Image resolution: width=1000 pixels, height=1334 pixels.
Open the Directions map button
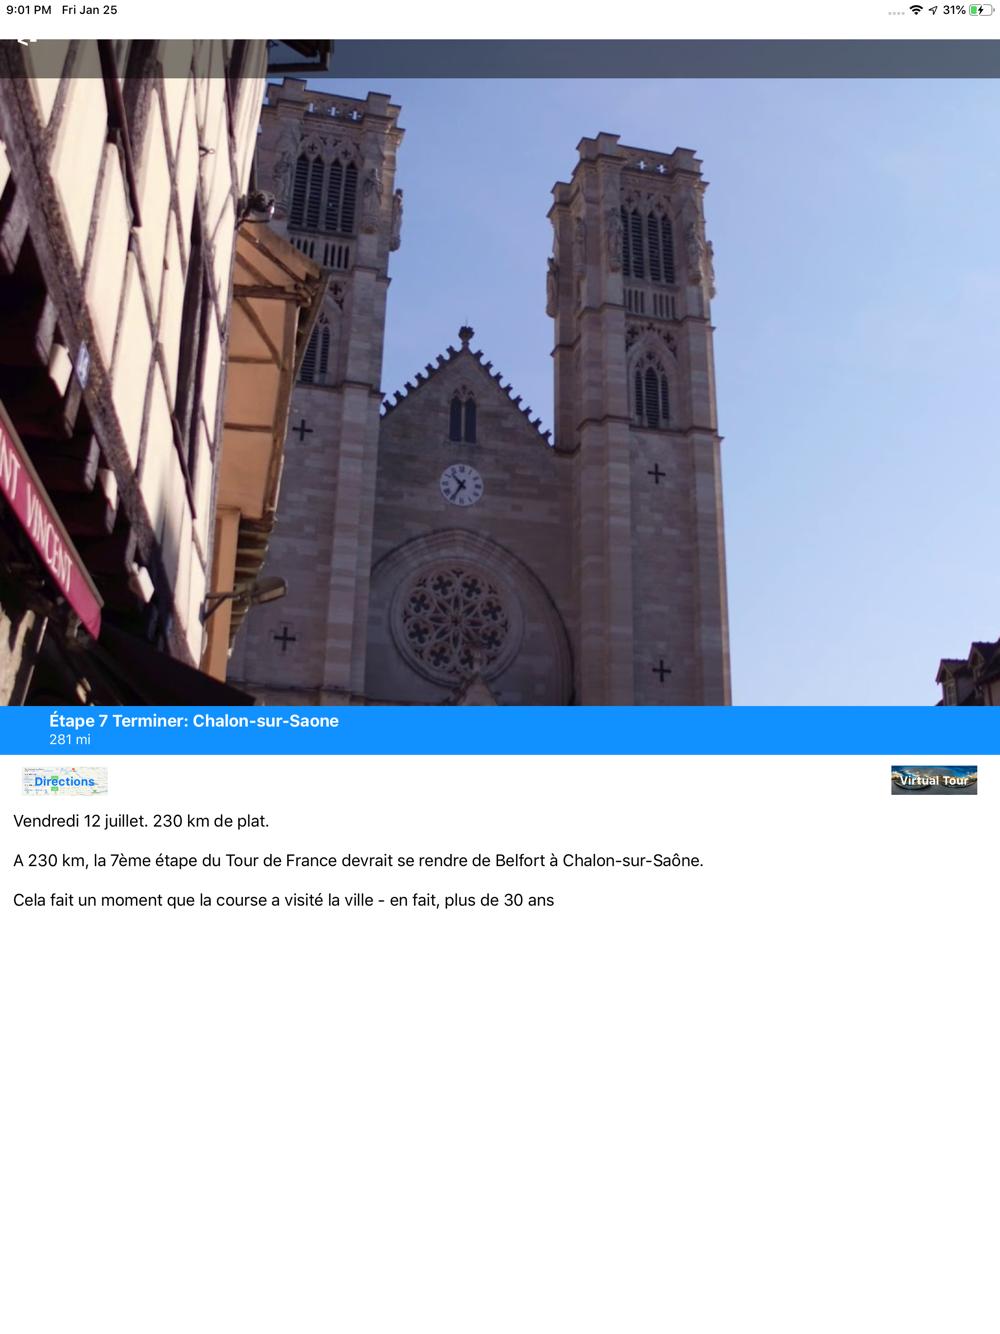(x=65, y=781)
